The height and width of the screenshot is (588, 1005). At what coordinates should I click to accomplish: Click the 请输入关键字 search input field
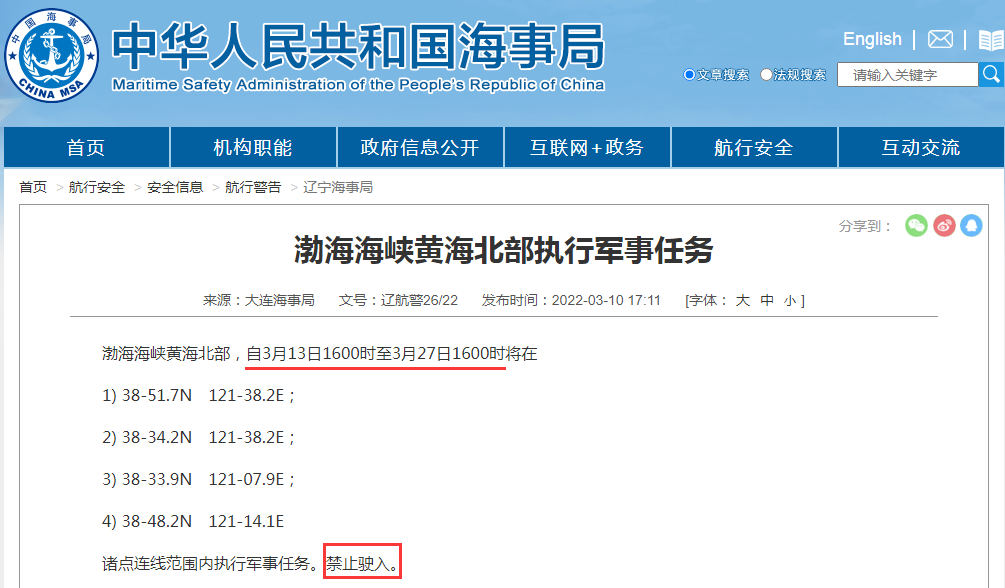pos(906,74)
